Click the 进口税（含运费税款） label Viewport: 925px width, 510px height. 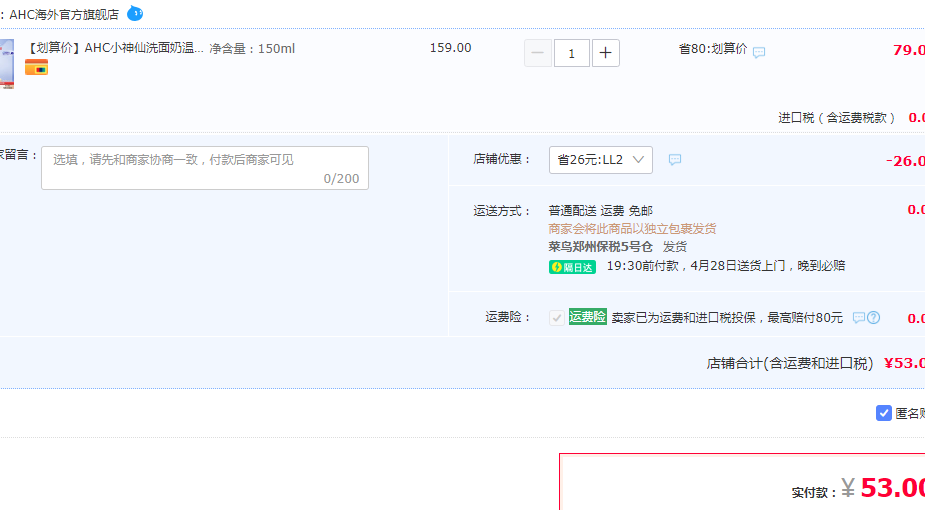coord(837,118)
